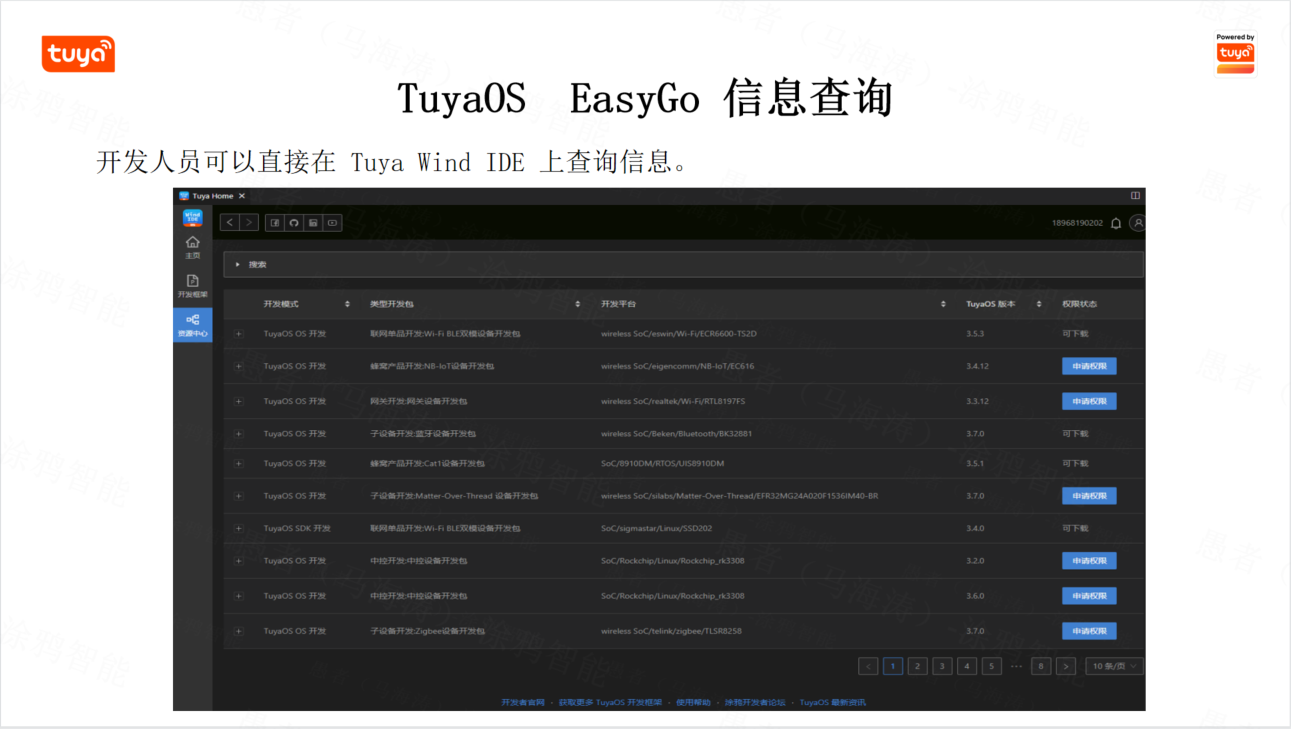Open the user account avatar icon
1291x729 pixels.
click(1137, 223)
